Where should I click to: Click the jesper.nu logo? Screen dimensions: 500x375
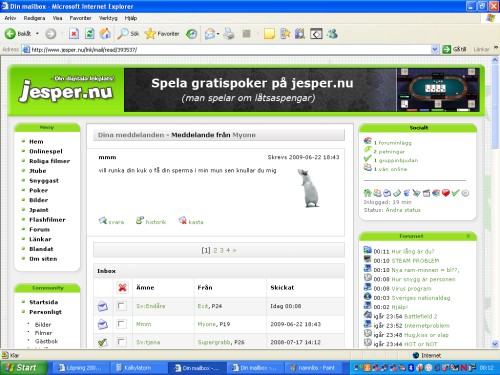click(x=66, y=91)
